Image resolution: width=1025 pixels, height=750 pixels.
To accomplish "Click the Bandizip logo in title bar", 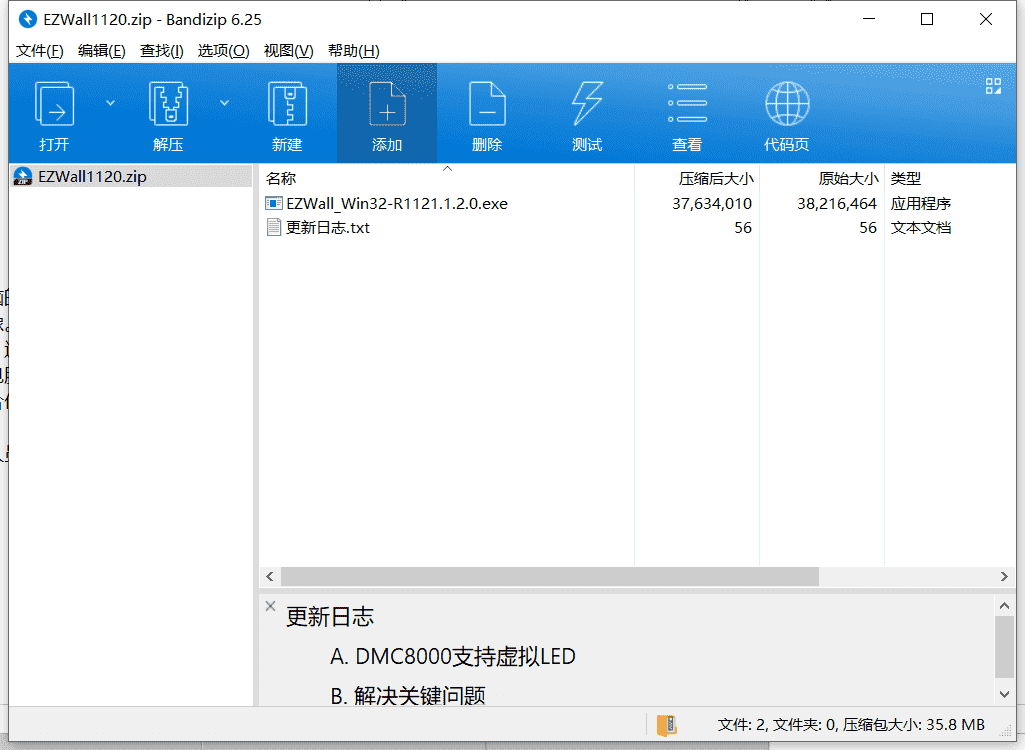I will tap(27, 19).
